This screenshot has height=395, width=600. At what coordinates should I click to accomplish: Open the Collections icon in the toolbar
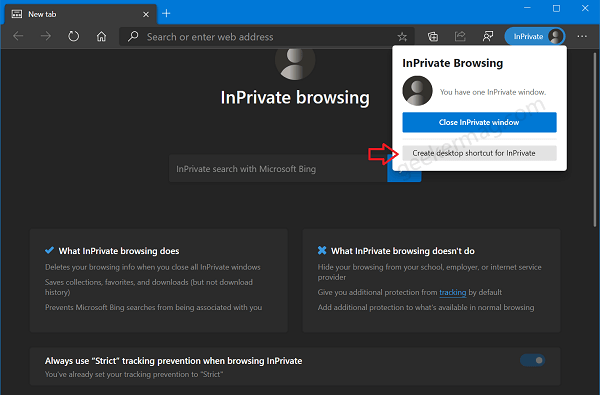point(432,36)
